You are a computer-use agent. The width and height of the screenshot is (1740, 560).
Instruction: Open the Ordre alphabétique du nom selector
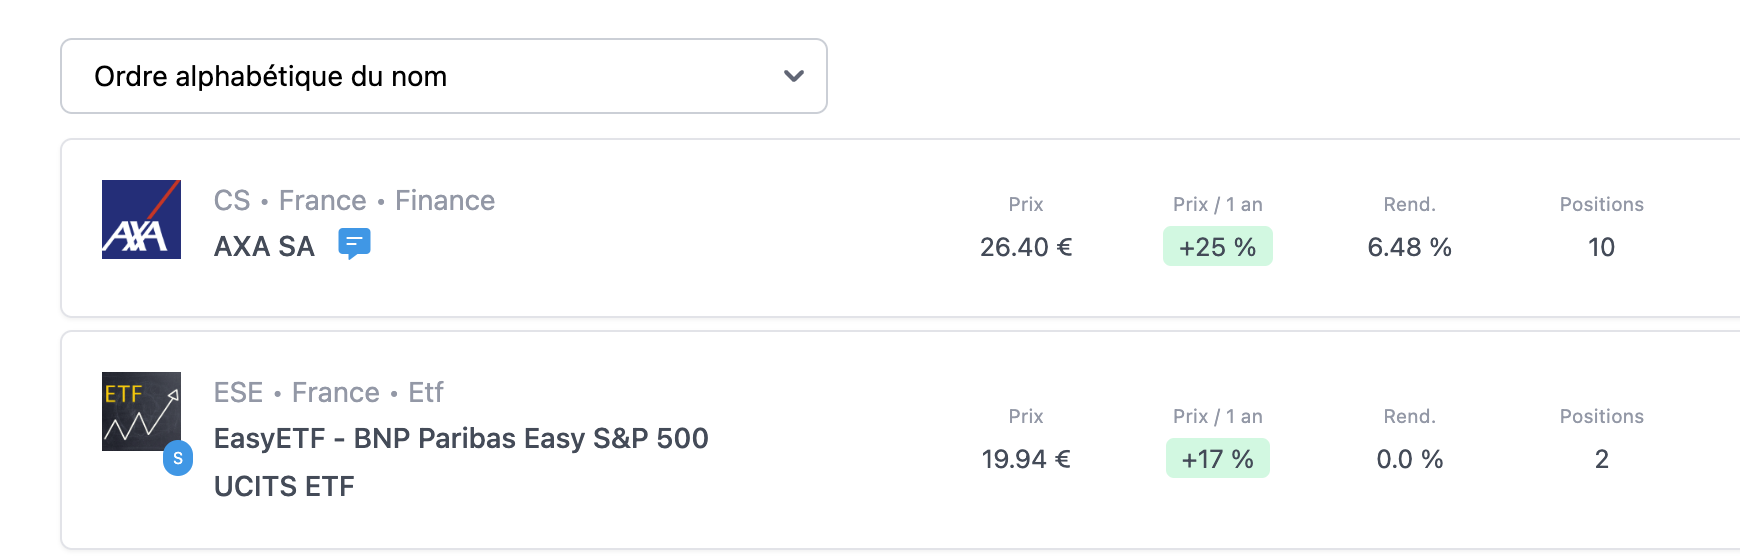[x=444, y=76]
